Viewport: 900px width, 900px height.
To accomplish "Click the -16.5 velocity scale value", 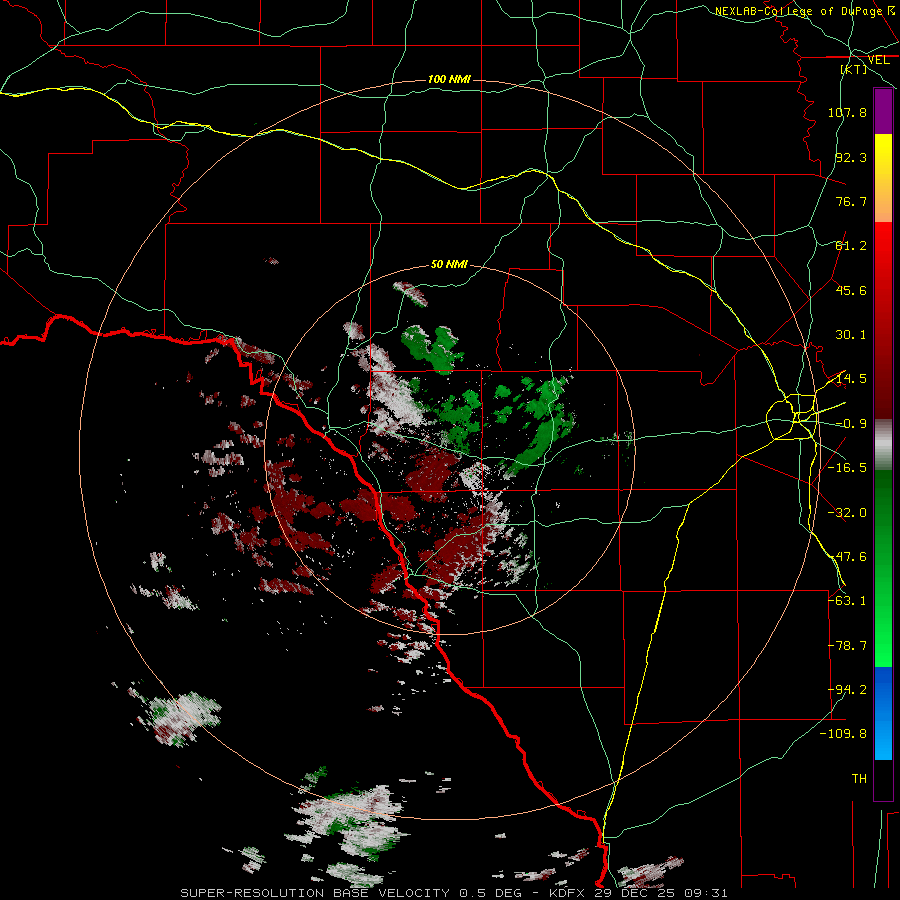I will 847,468.
